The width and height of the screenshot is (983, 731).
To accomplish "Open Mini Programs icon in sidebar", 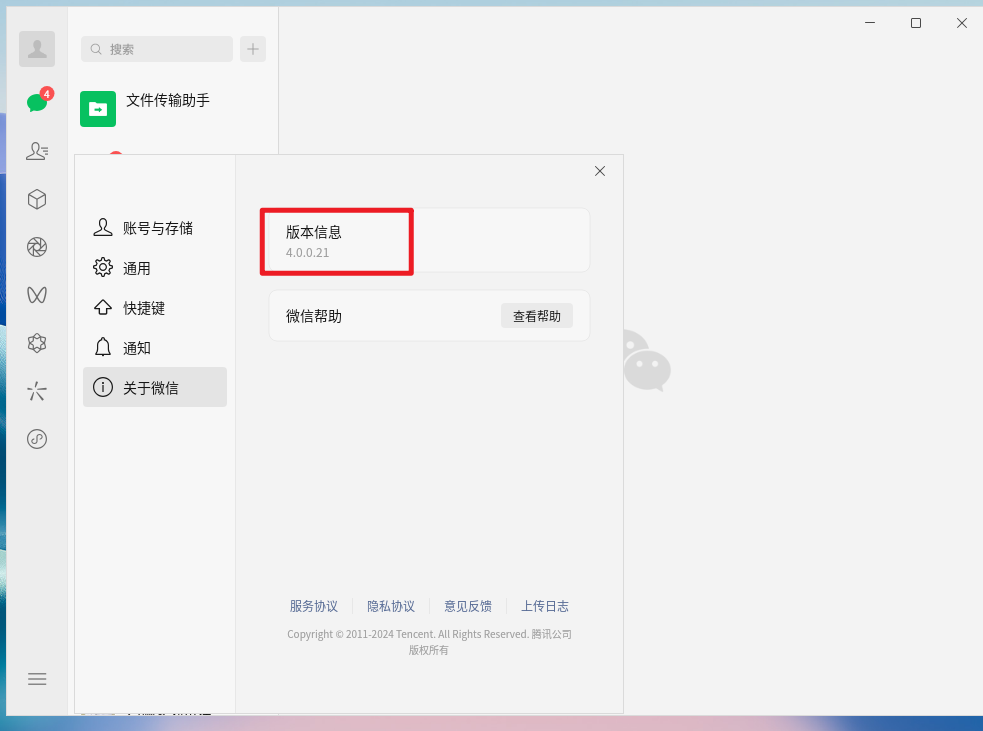I will pos(37,439).
